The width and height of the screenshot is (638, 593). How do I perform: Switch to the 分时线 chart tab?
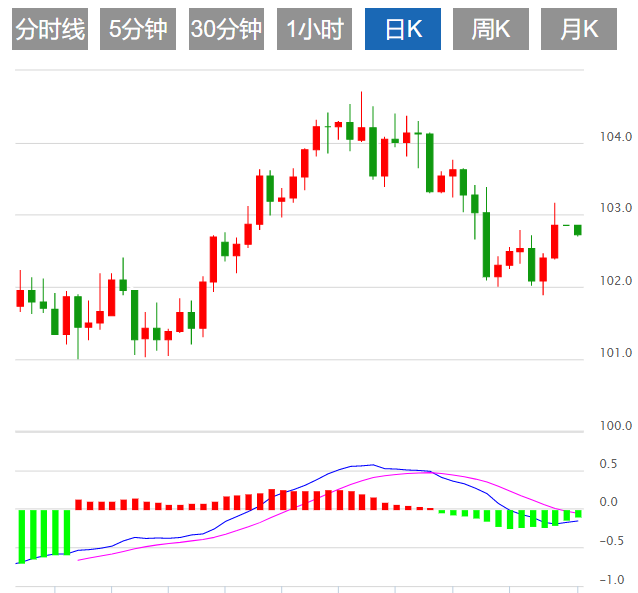[50, 29]
